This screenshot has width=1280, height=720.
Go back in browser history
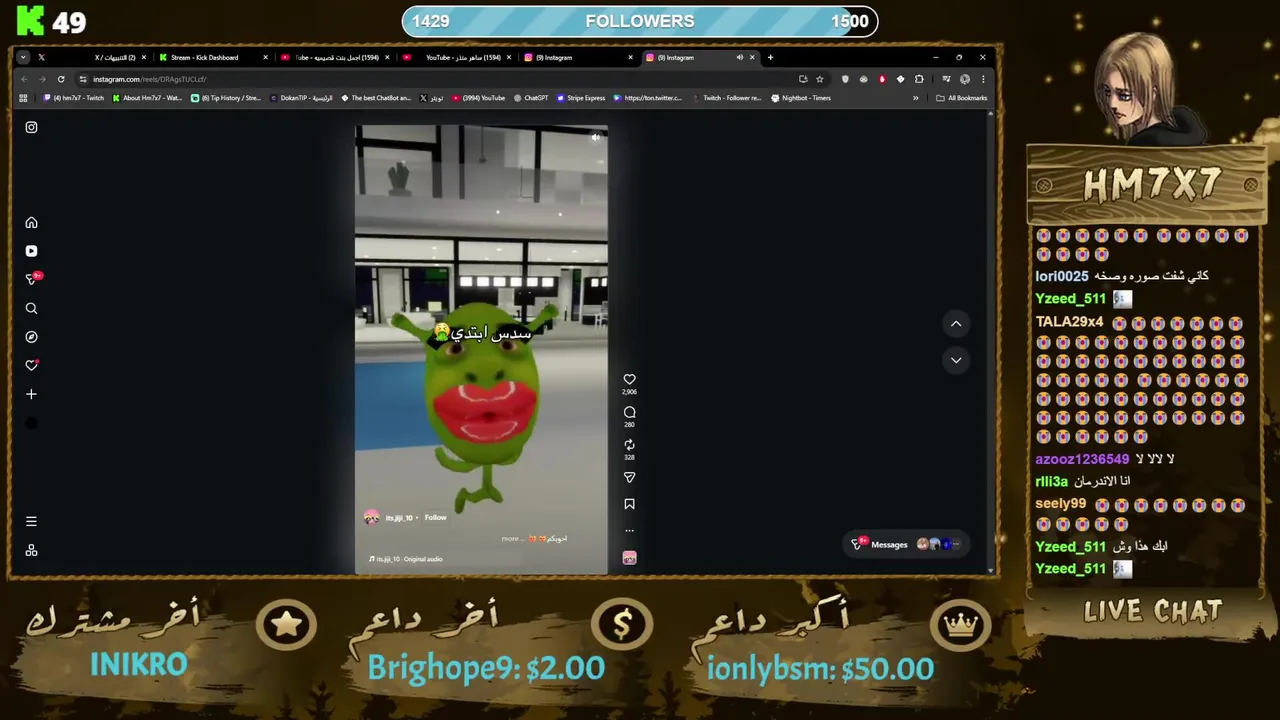[23, 79]
